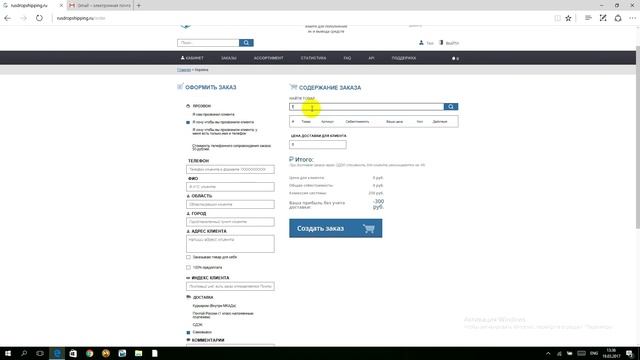
Task: Tick the 100% предоплата checkbox
Action: (x=188, y=267)
